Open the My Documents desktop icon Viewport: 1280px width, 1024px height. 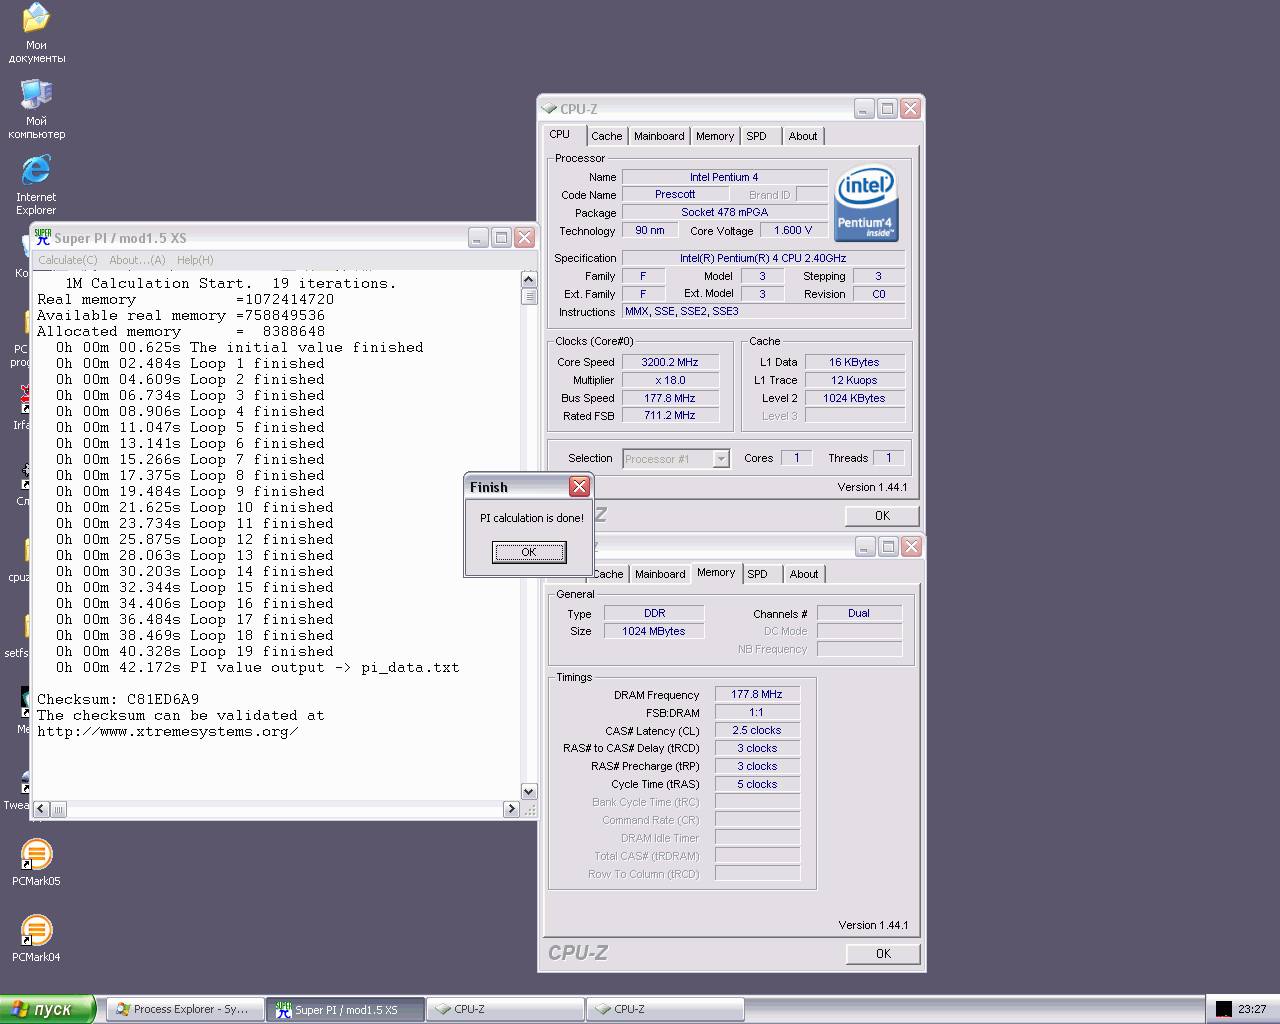(37, 33)
